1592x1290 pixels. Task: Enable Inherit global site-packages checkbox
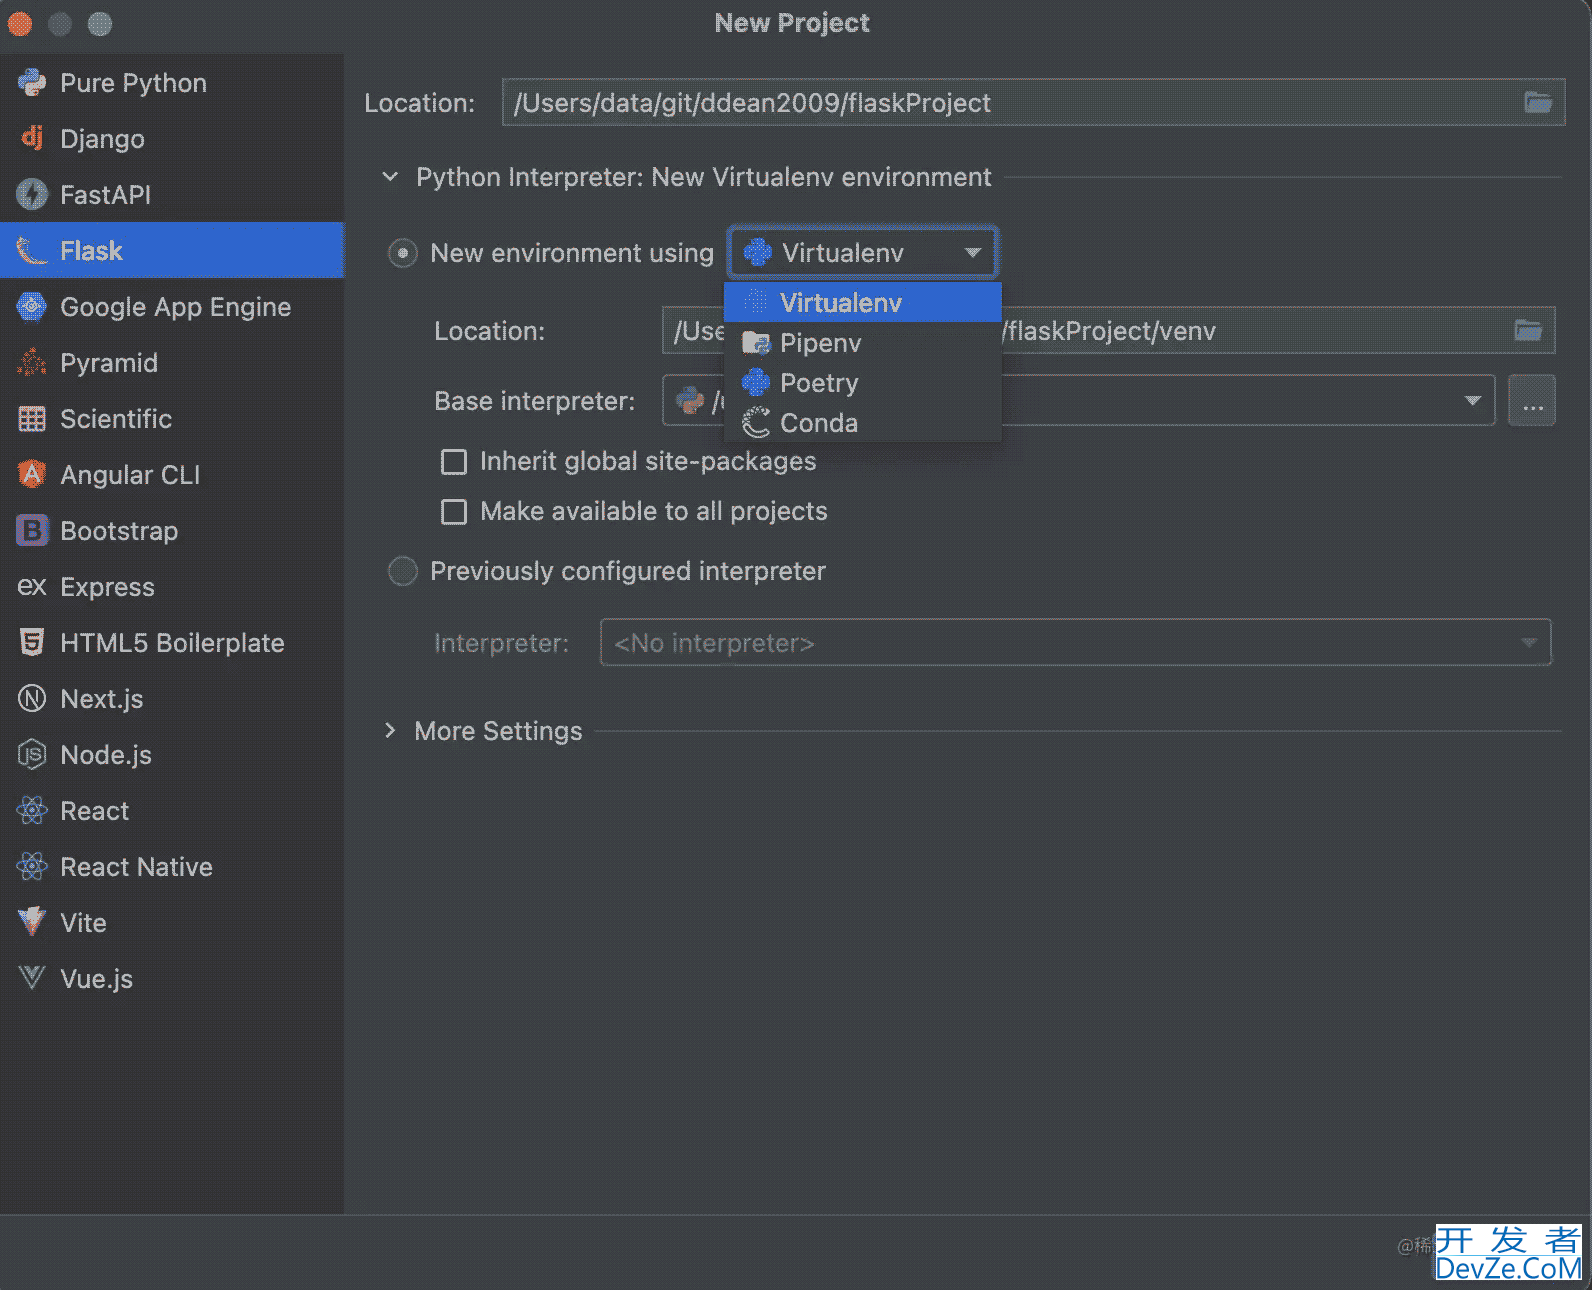coord(454,461)
